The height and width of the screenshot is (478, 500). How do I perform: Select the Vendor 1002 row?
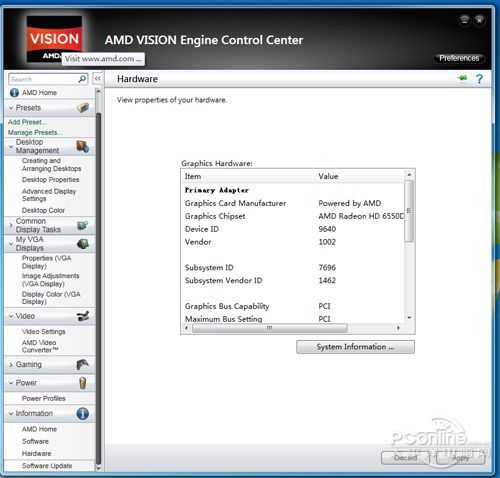click(294, 242)
